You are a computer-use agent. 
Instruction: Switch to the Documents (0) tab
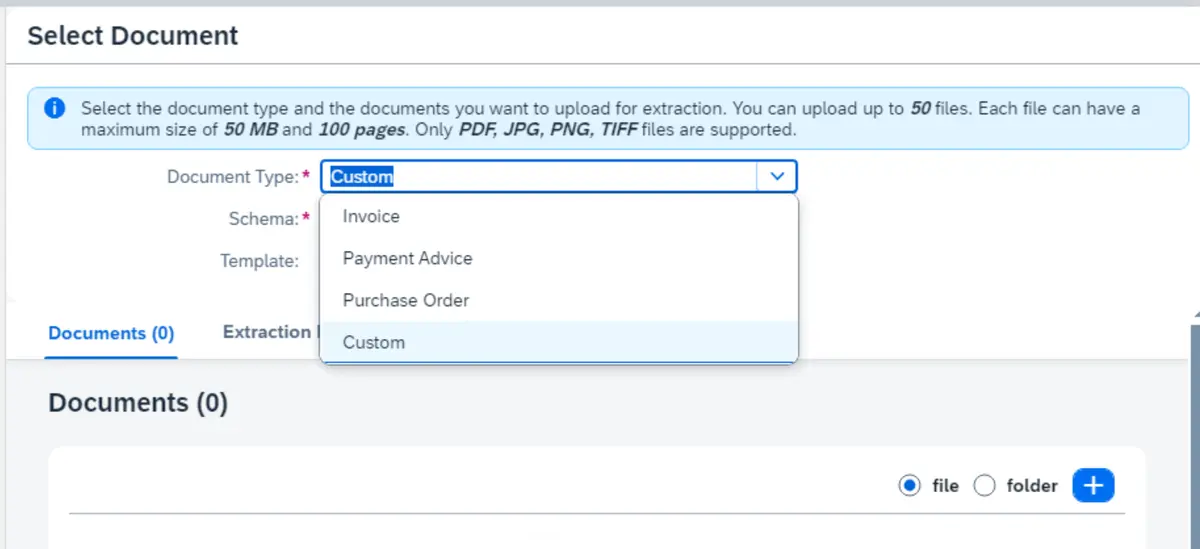coord(111,333)
